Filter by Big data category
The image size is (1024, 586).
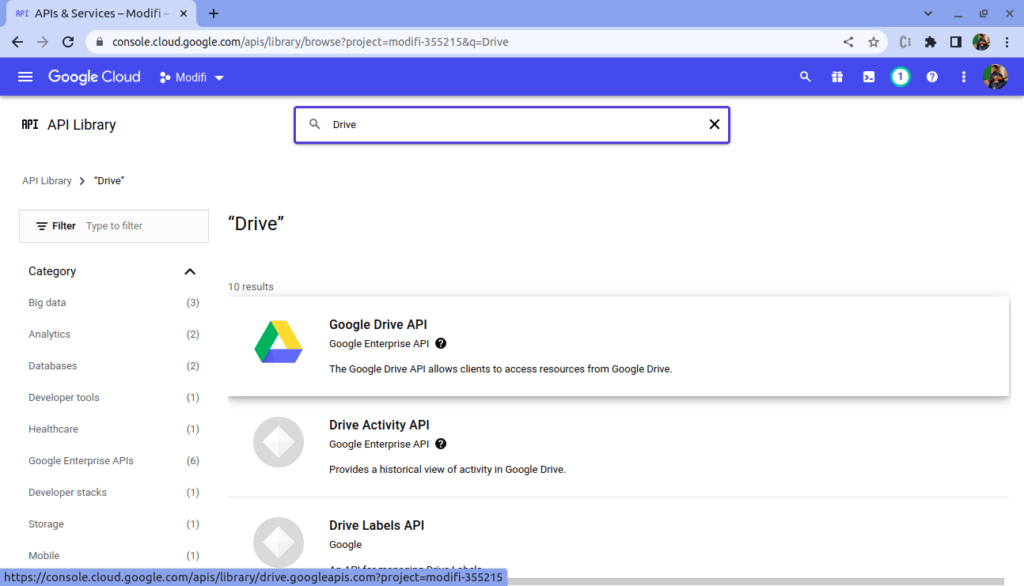point(47,303)
